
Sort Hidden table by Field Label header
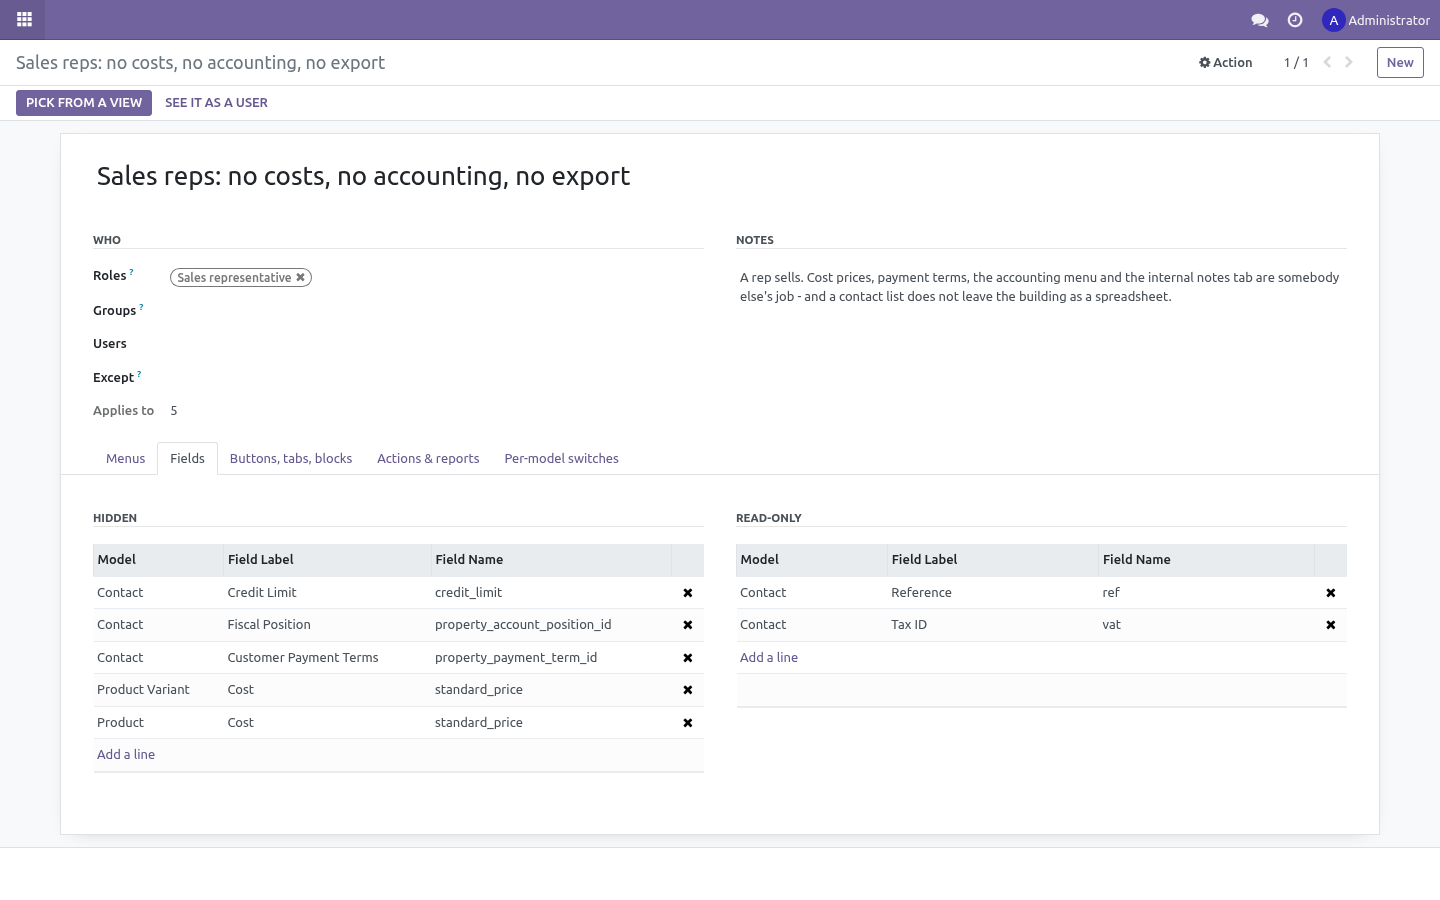(327, 560)
